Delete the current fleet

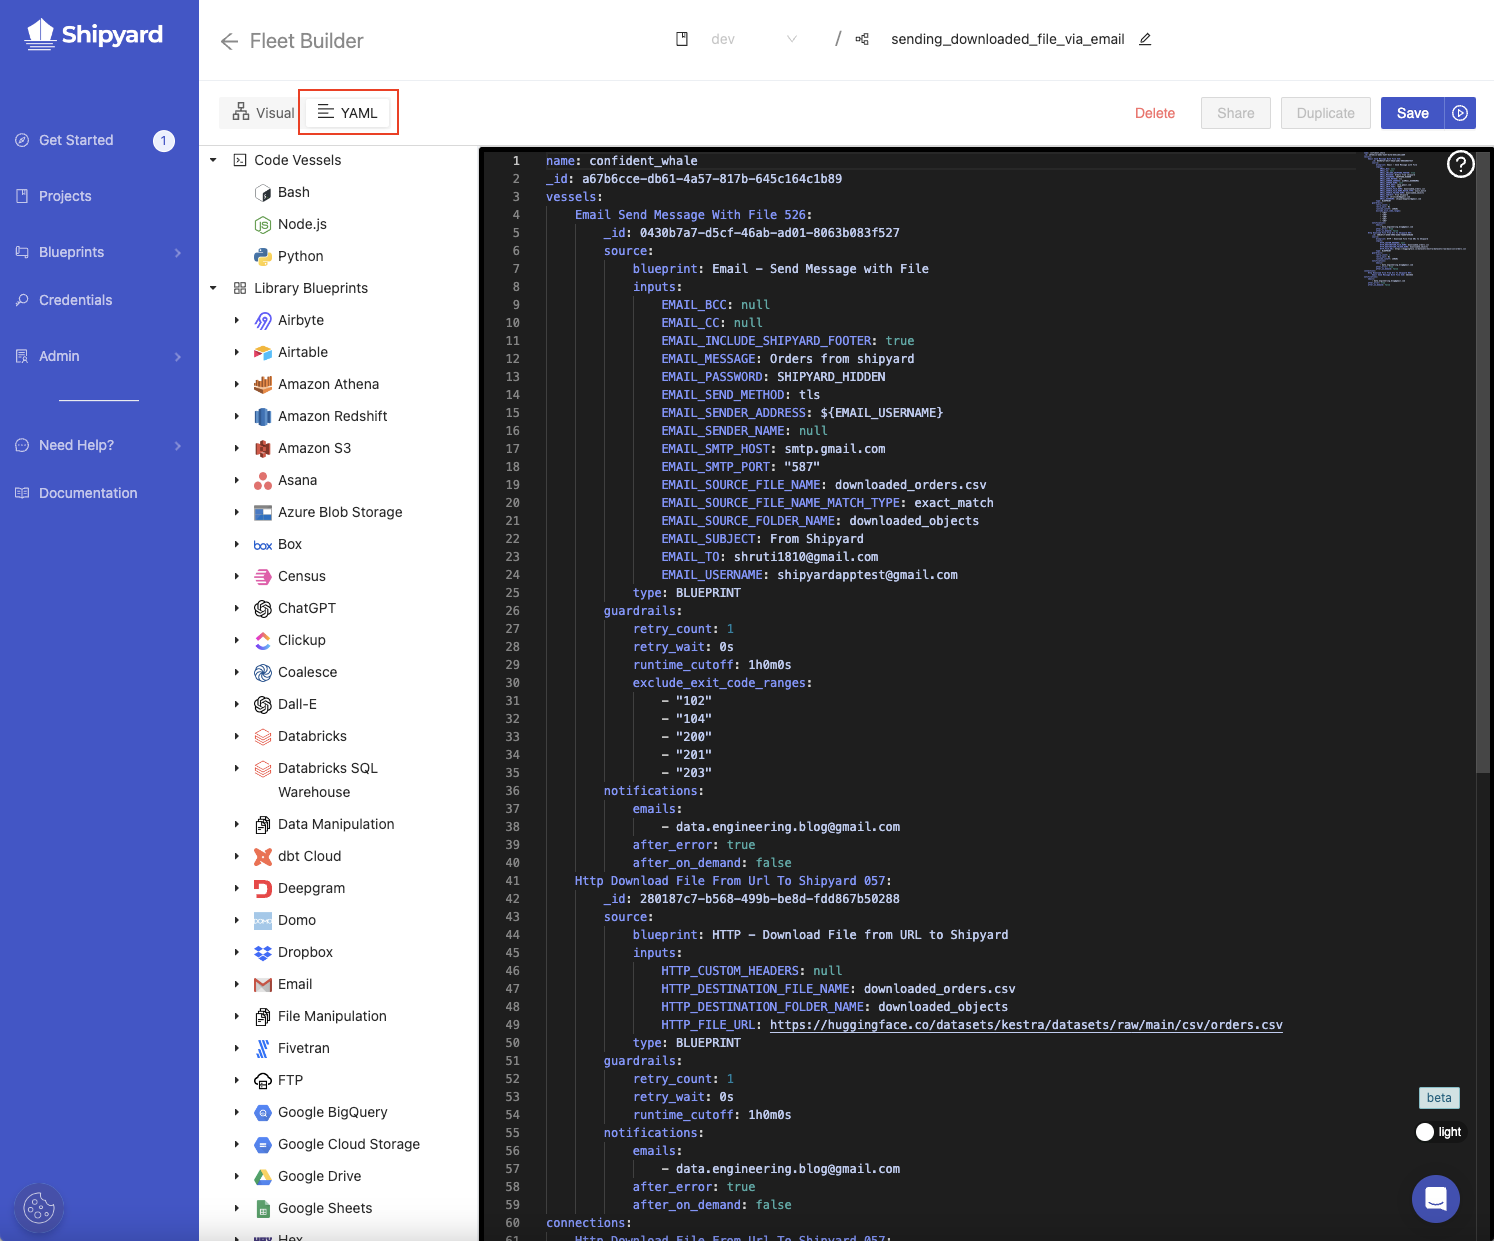pos(1154,113)
